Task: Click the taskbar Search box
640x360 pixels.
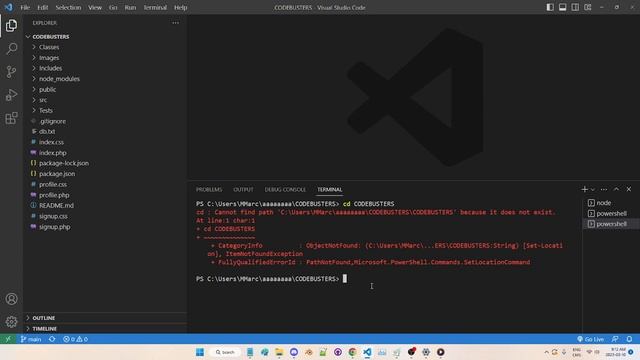Action: coord(224,352)
